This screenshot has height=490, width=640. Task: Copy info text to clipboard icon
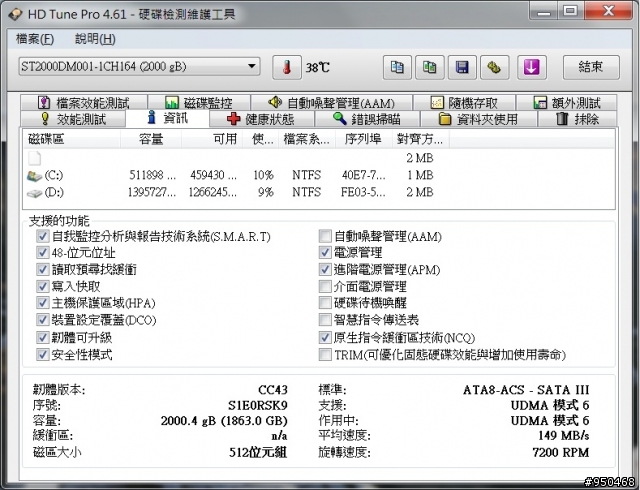[397, 67]
